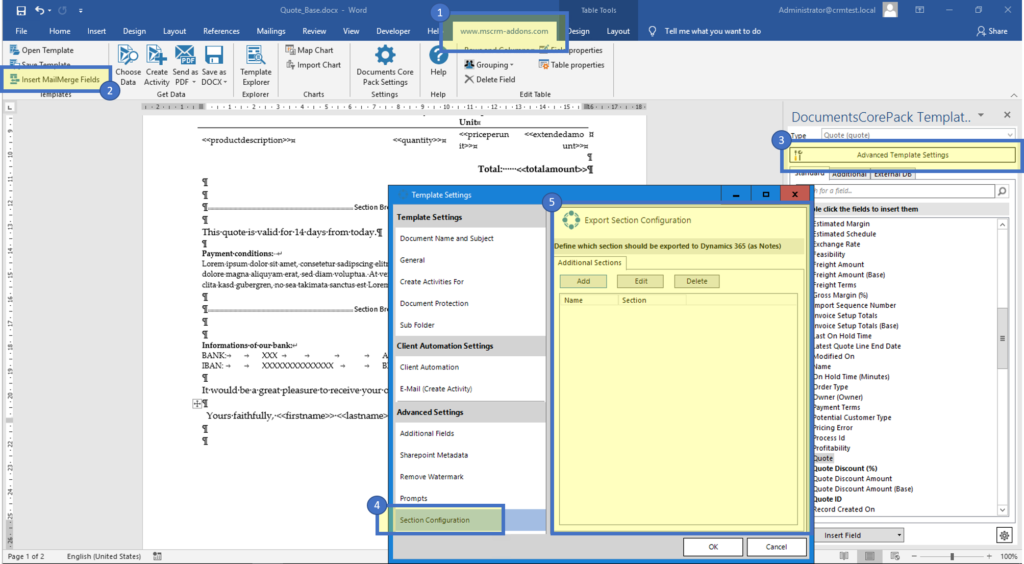Undo the last action in the title bar
1024x564 pixels.
coord(40,10)
